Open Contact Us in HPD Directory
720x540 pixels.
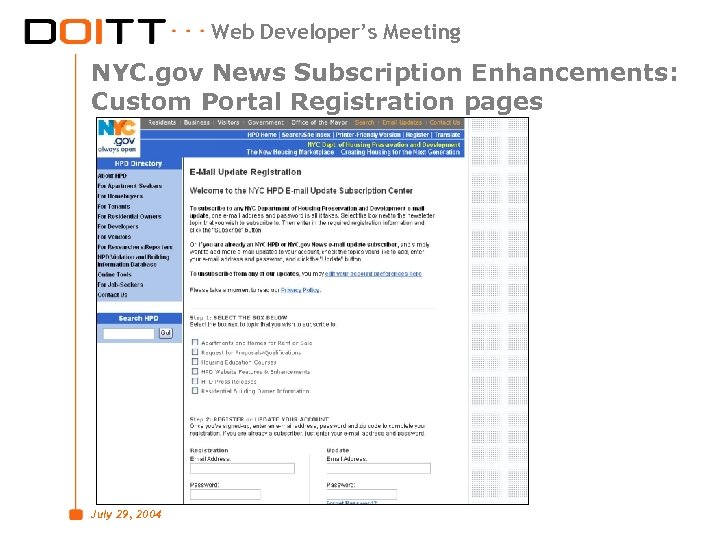[x=112, y=295]
